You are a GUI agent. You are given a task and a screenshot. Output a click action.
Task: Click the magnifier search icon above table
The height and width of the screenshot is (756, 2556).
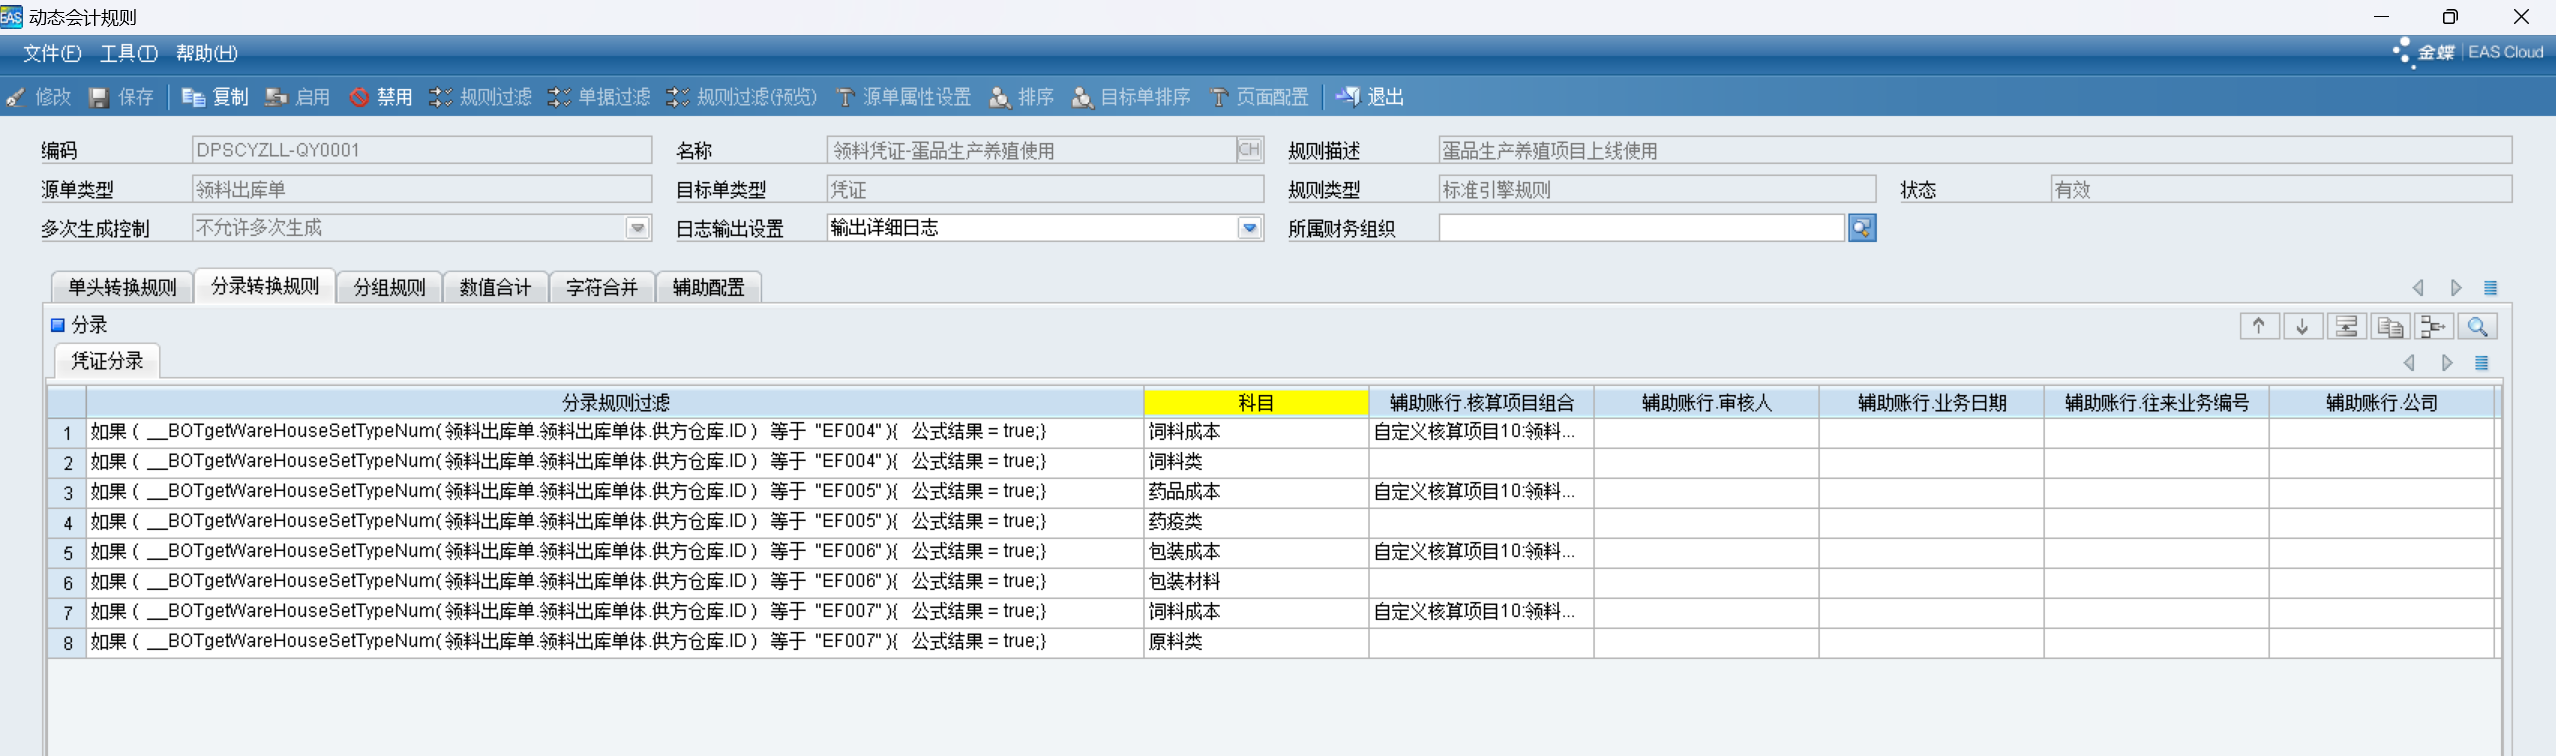click(2477, 326)
